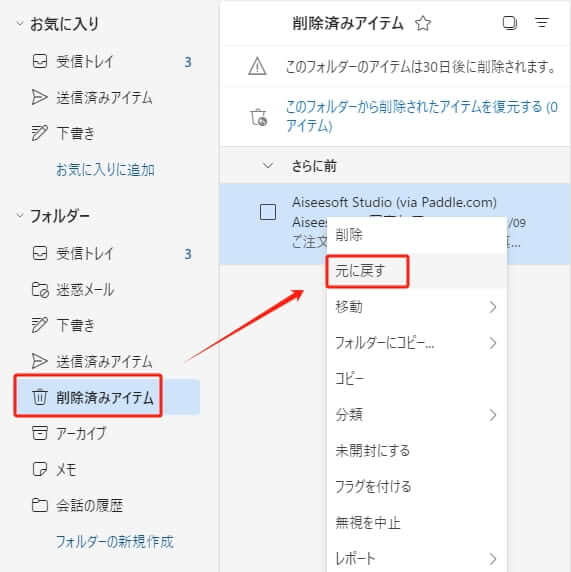Click 送信済みアイテム icon under フォルダー

point(39,361)
